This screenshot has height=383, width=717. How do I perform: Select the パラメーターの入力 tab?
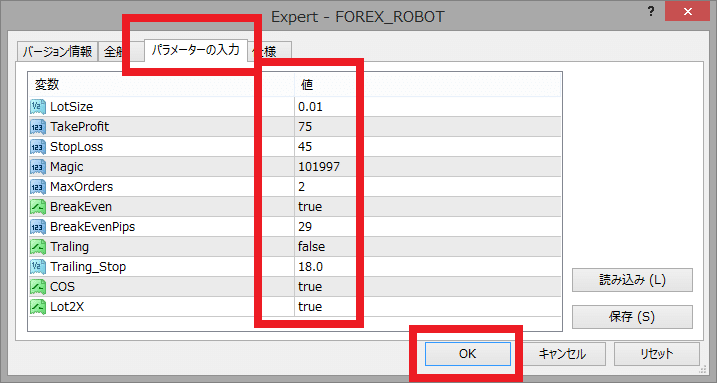(x=196, y=49)
